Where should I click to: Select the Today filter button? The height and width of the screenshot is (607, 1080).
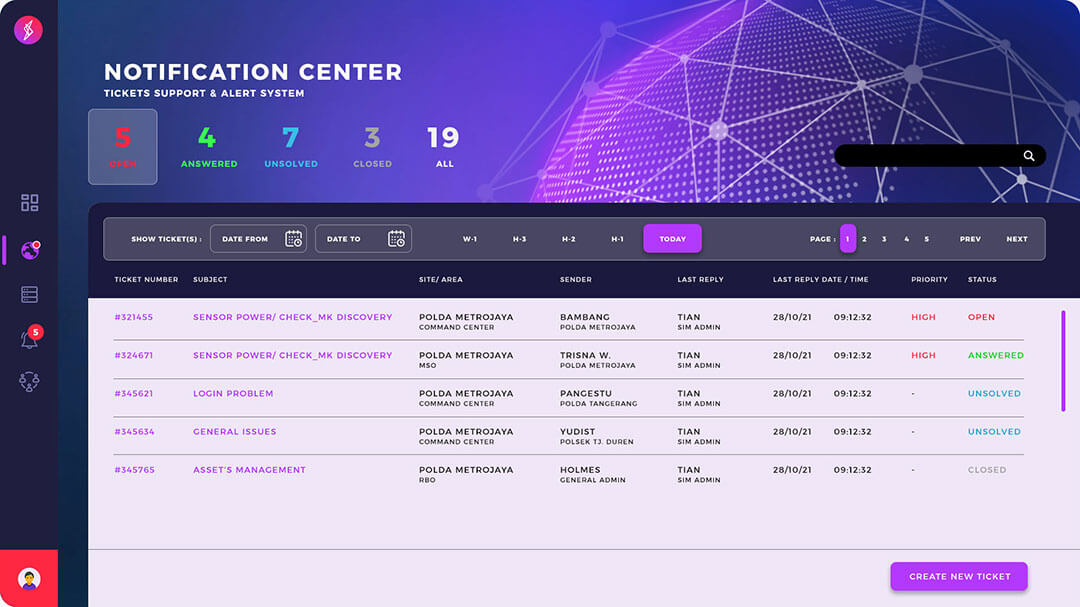pos(672,239)
